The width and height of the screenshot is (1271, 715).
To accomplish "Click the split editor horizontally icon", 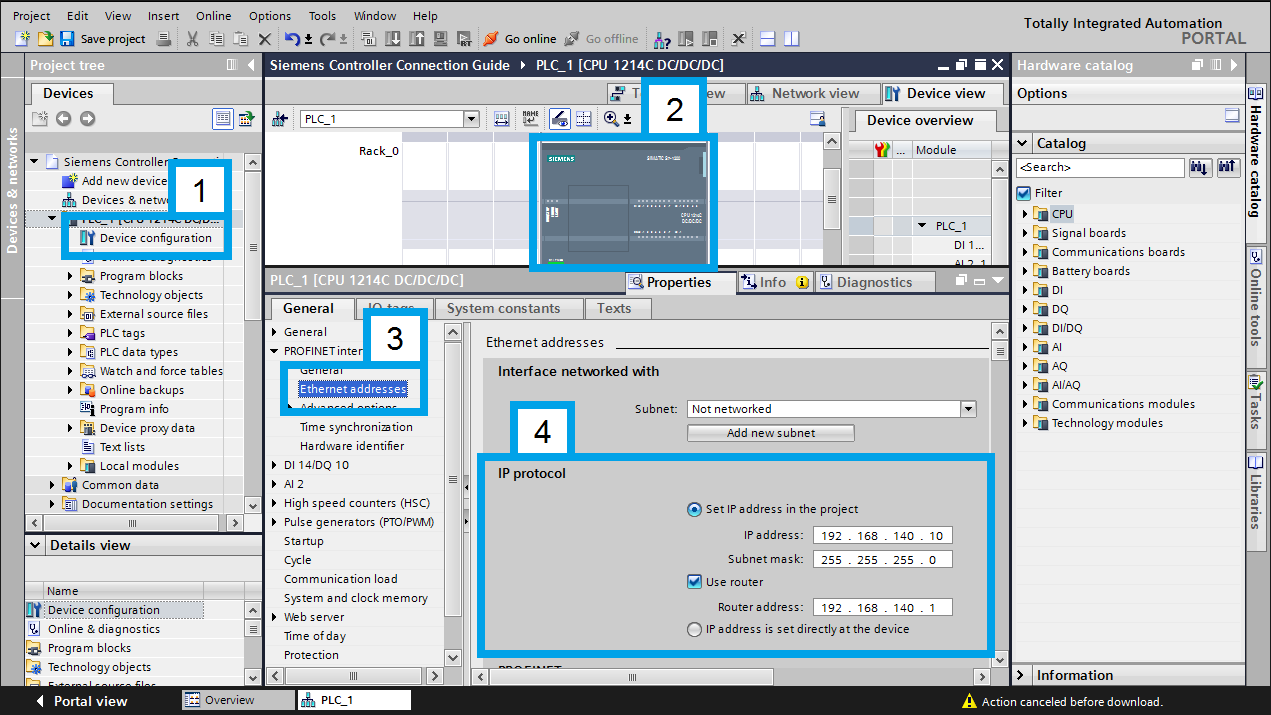I will [768, 39].
